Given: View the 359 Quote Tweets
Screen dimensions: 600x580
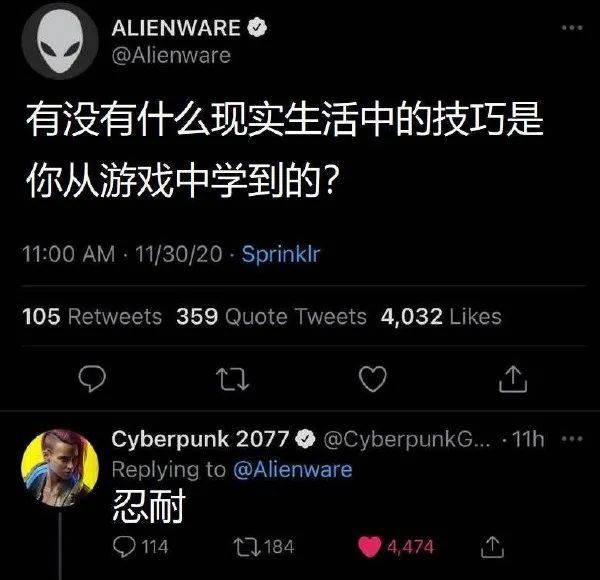Looking at the screenshot, I should click(271, 317).
